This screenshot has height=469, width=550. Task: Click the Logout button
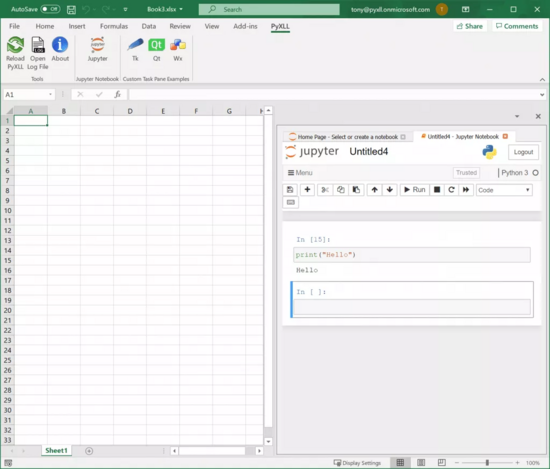click(x=523, y=152)
